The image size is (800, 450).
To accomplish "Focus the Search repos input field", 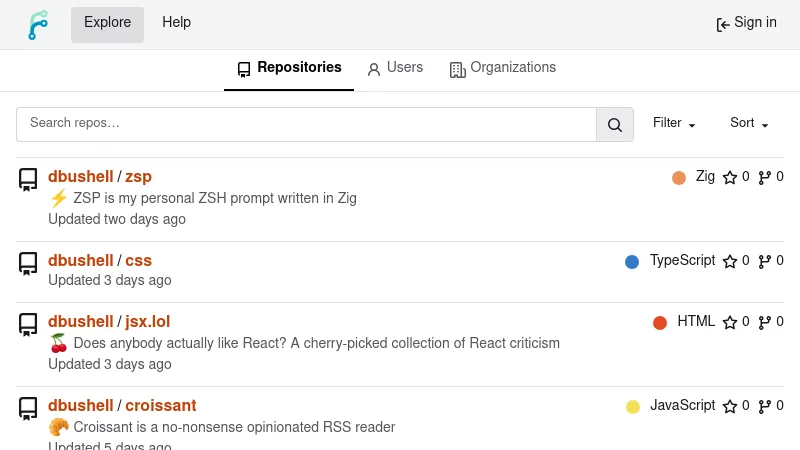I will point(306,124).
